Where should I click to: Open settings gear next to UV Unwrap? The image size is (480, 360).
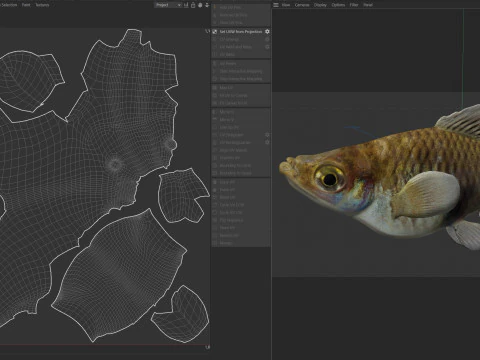click(267, 39)
